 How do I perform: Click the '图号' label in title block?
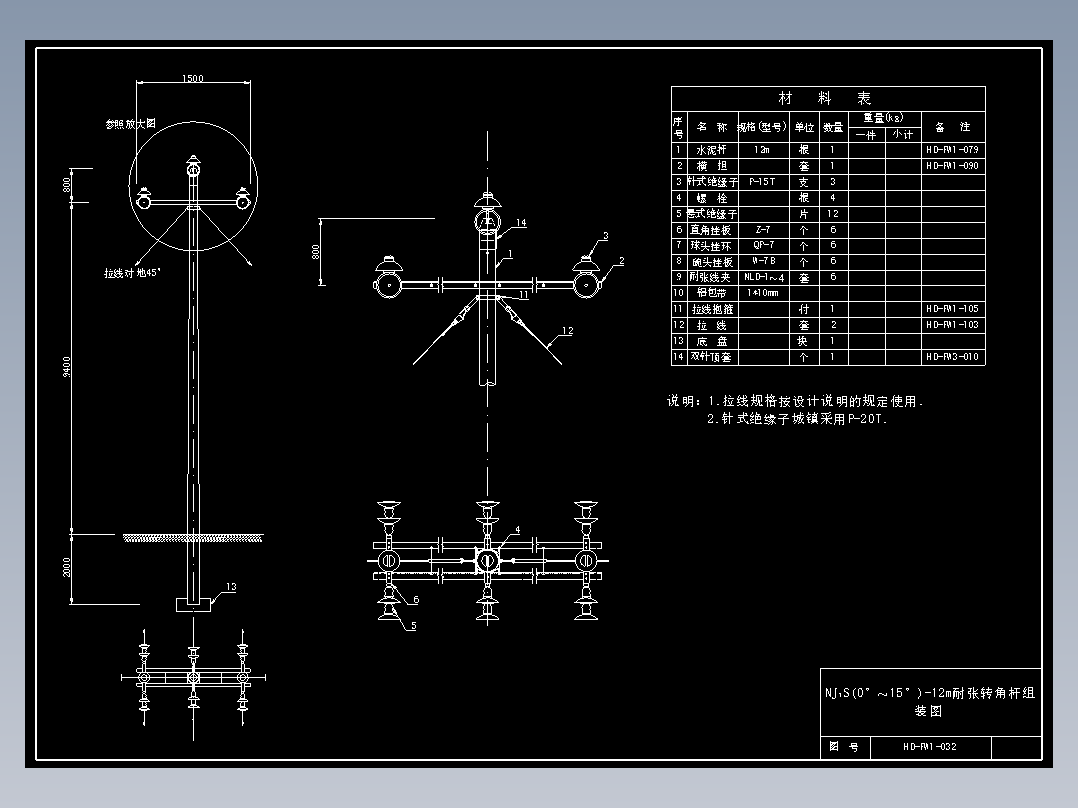[844, 747]
